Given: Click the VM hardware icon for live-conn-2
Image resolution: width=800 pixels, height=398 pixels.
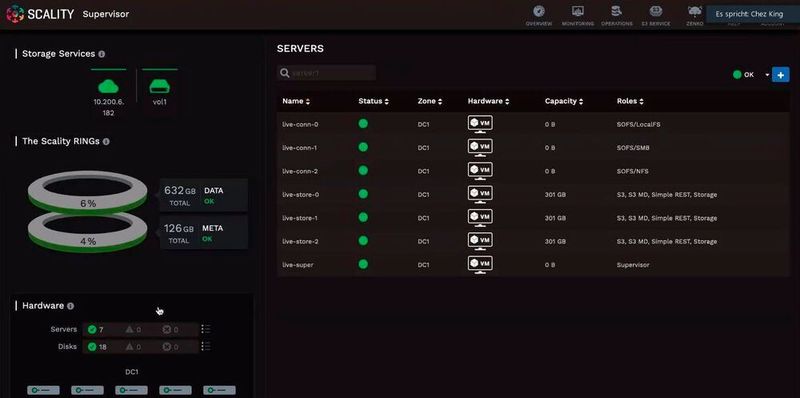Looking at the screenshot, I should [480, 171].
